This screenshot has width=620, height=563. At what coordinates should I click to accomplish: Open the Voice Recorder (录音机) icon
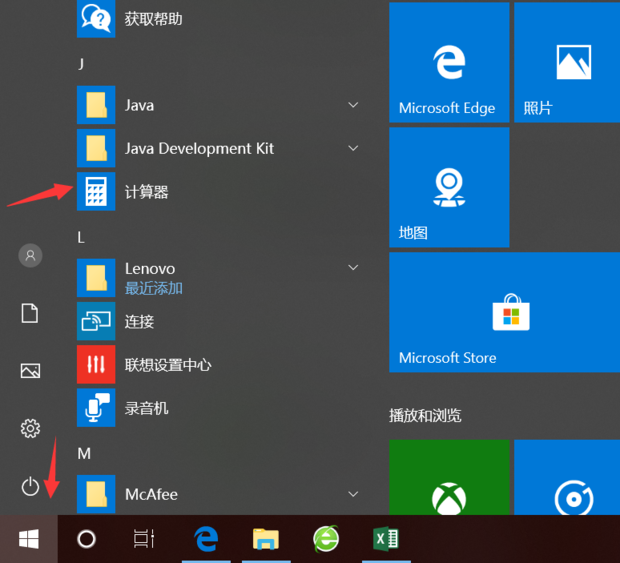[x=96, y=408]
